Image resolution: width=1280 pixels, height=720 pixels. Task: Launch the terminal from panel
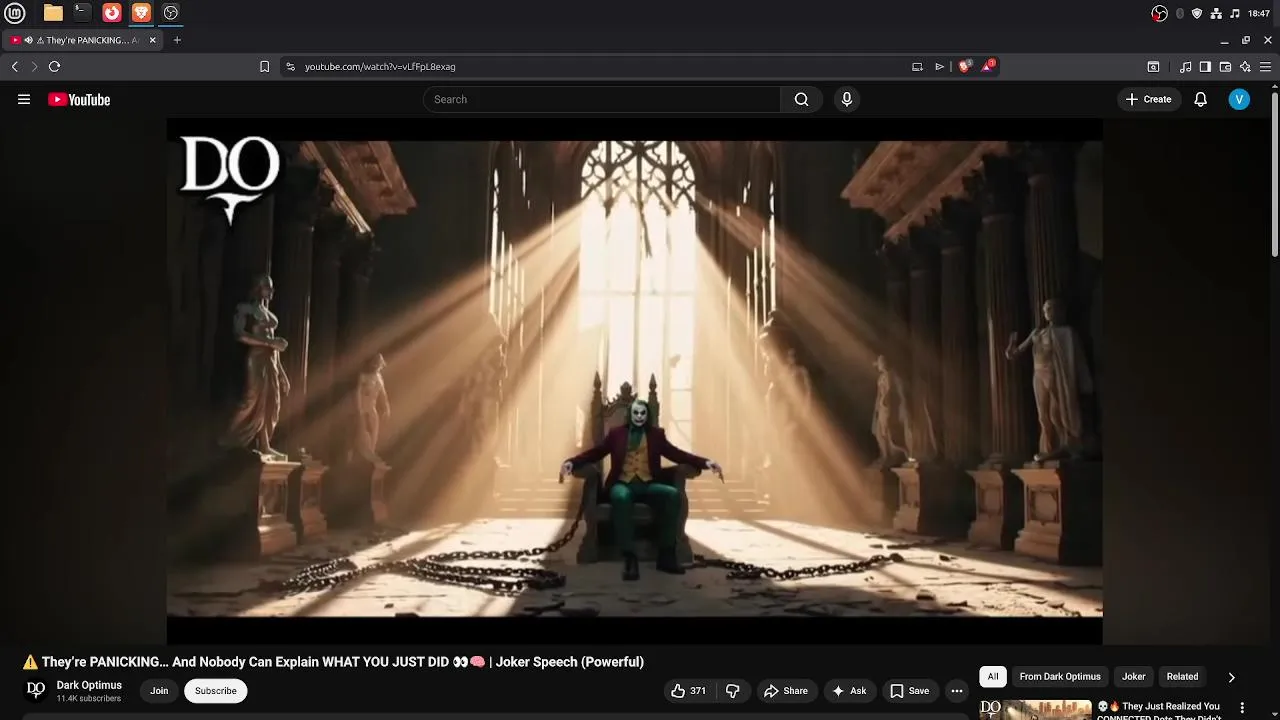[82, 13]
